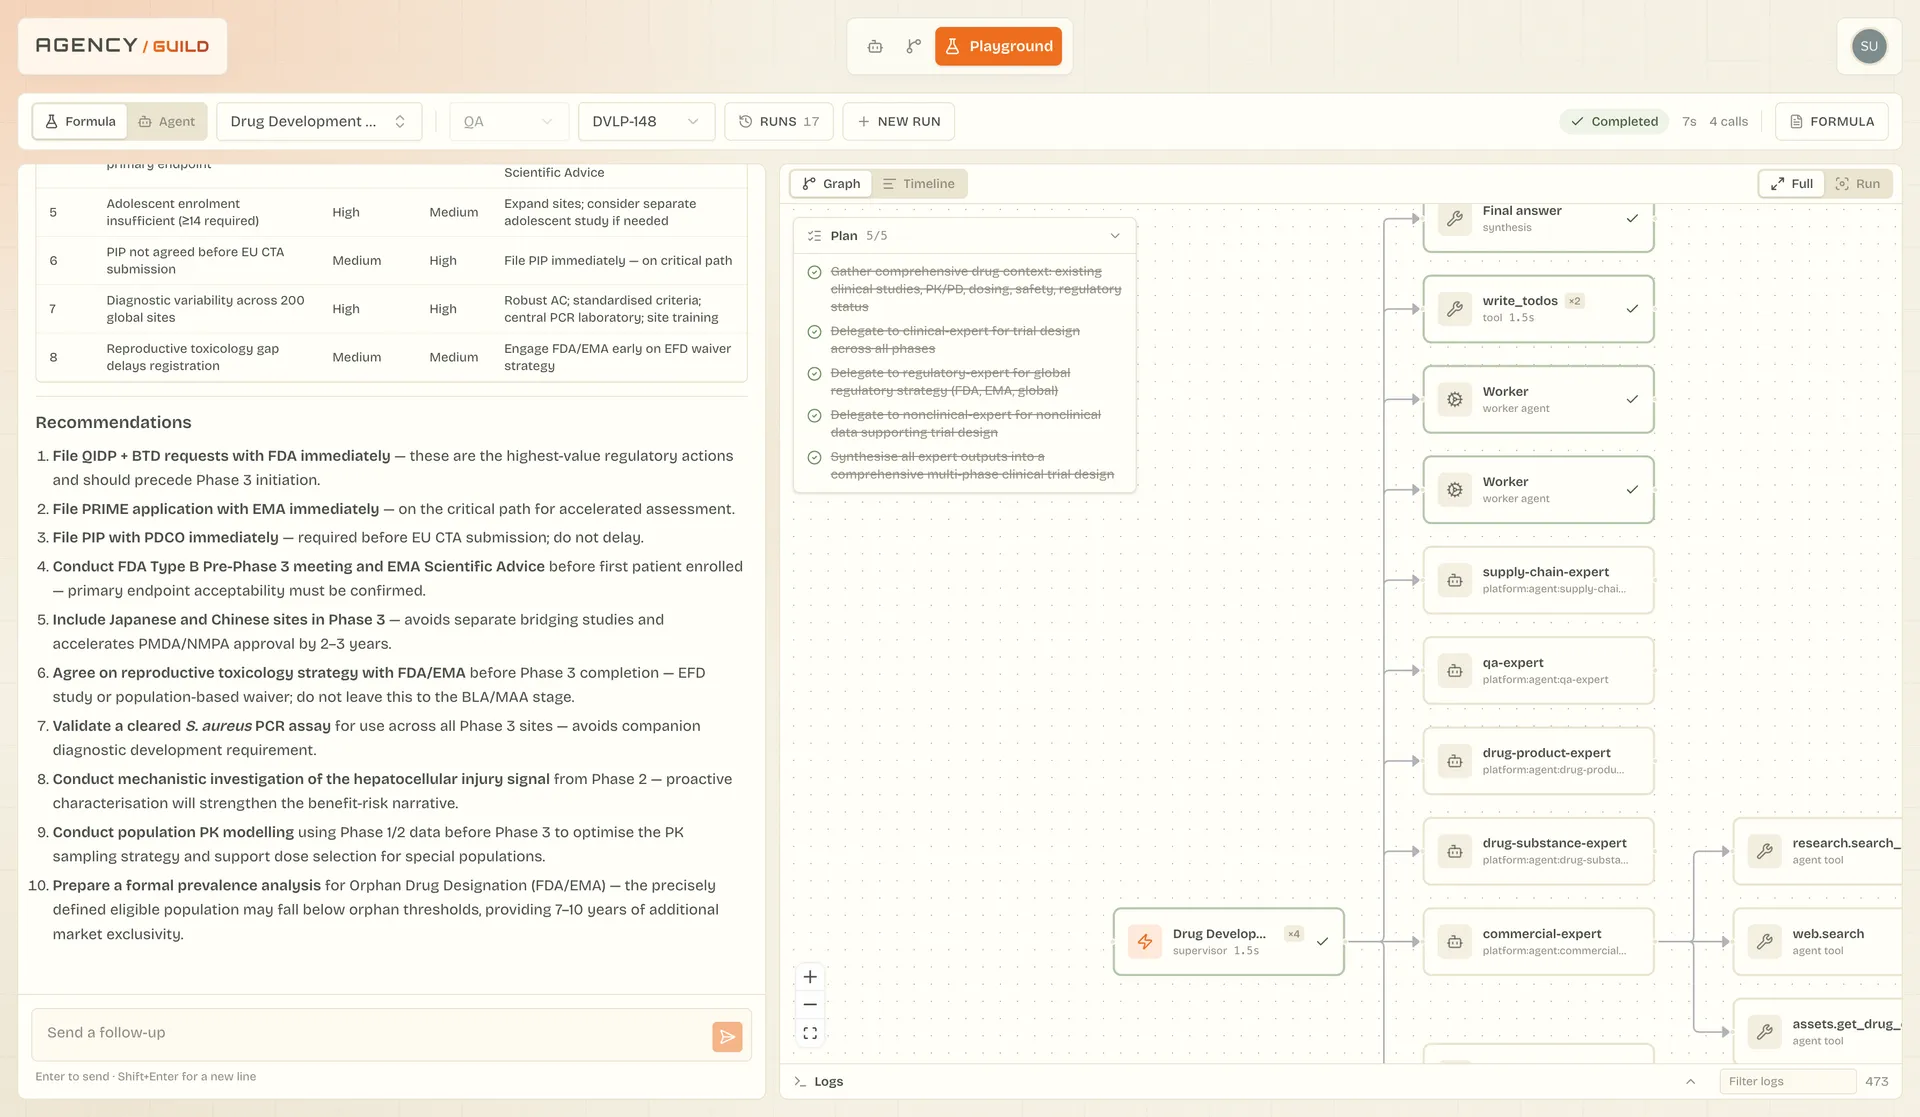Click the Final answer wrench icon
The image size is (1920, 1117).
[x=1455, y=219]
